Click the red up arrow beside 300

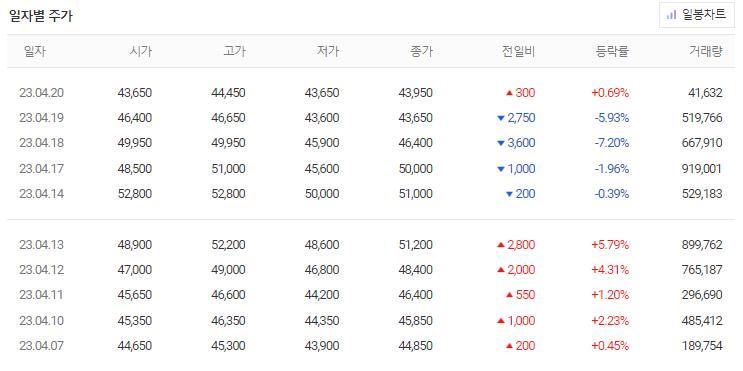click(509, 93)
